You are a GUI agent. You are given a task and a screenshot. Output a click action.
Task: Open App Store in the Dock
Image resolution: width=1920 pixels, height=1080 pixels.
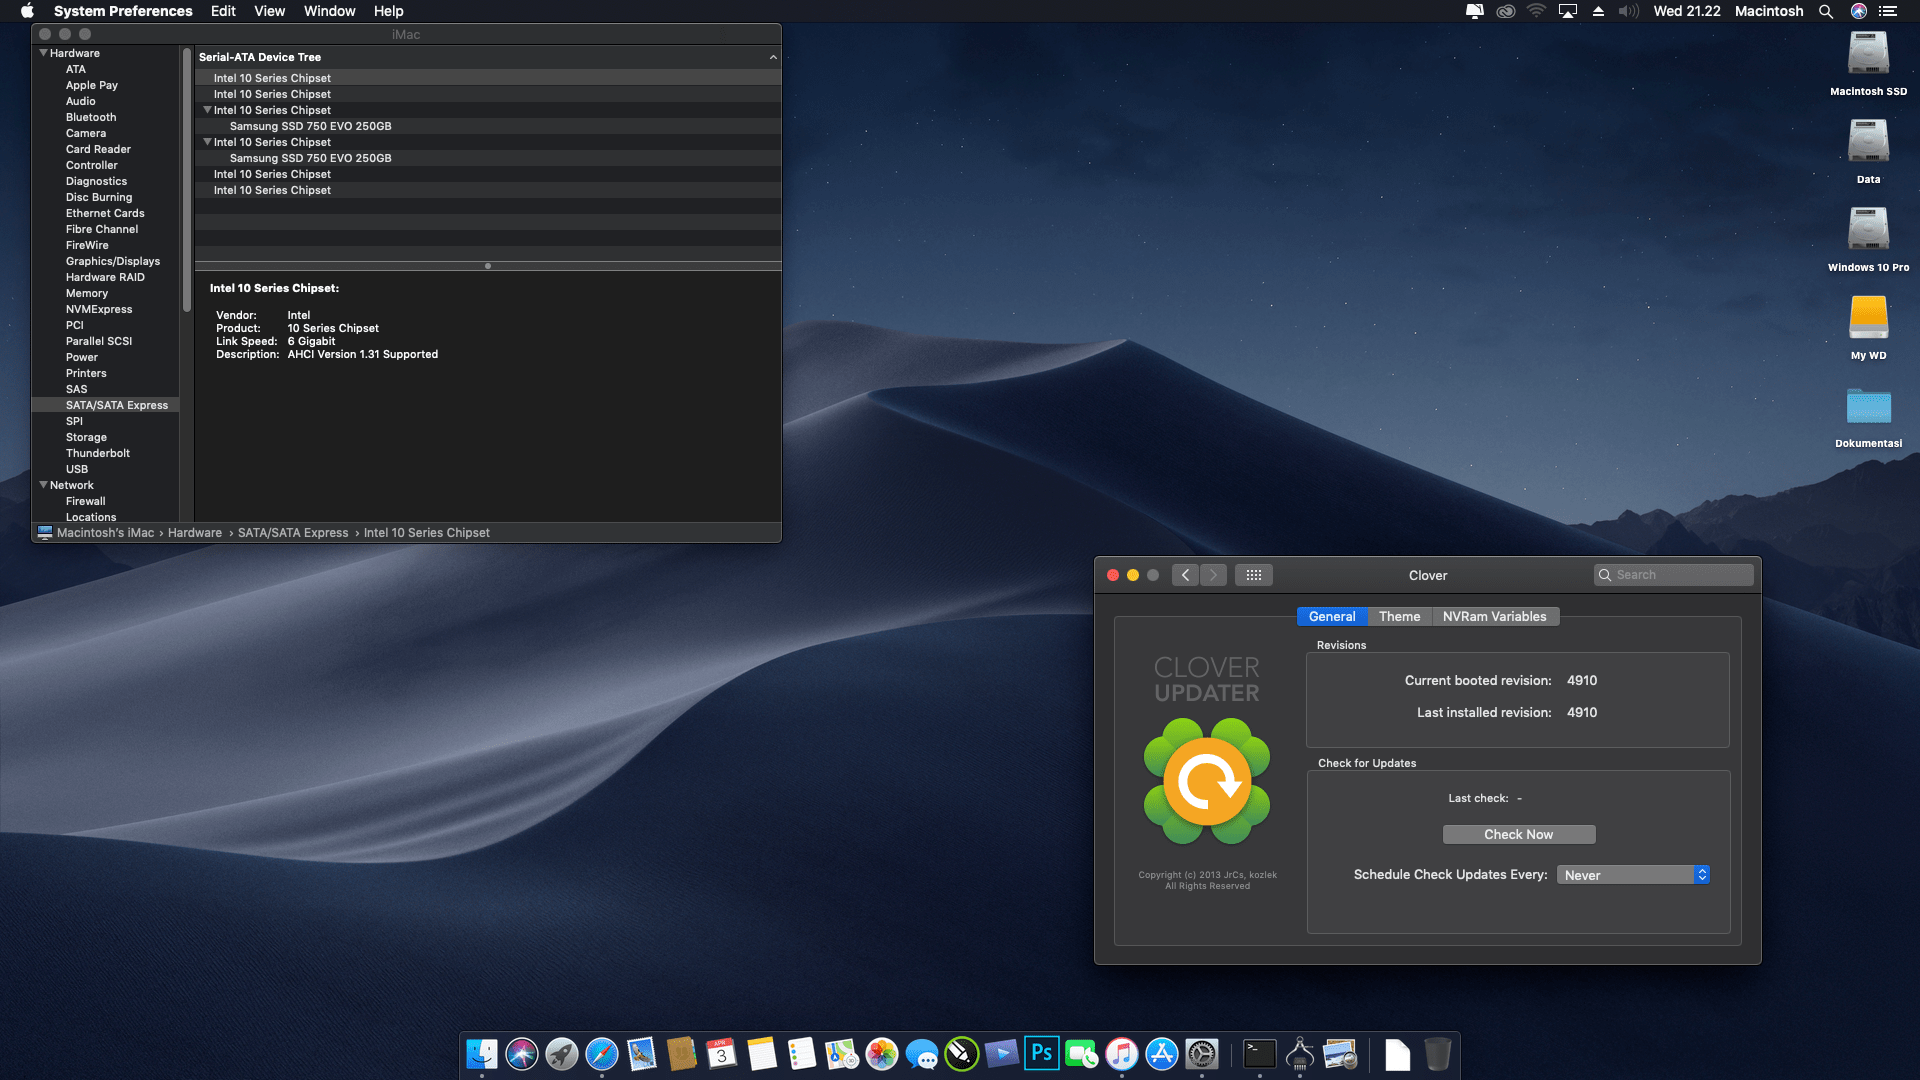(x=1161, y=1053)
